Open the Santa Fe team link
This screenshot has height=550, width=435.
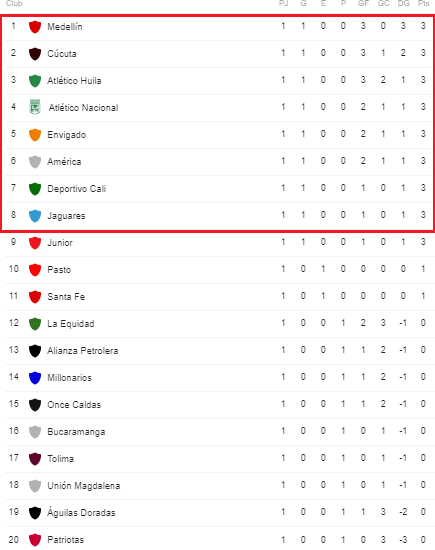[66, 297]
